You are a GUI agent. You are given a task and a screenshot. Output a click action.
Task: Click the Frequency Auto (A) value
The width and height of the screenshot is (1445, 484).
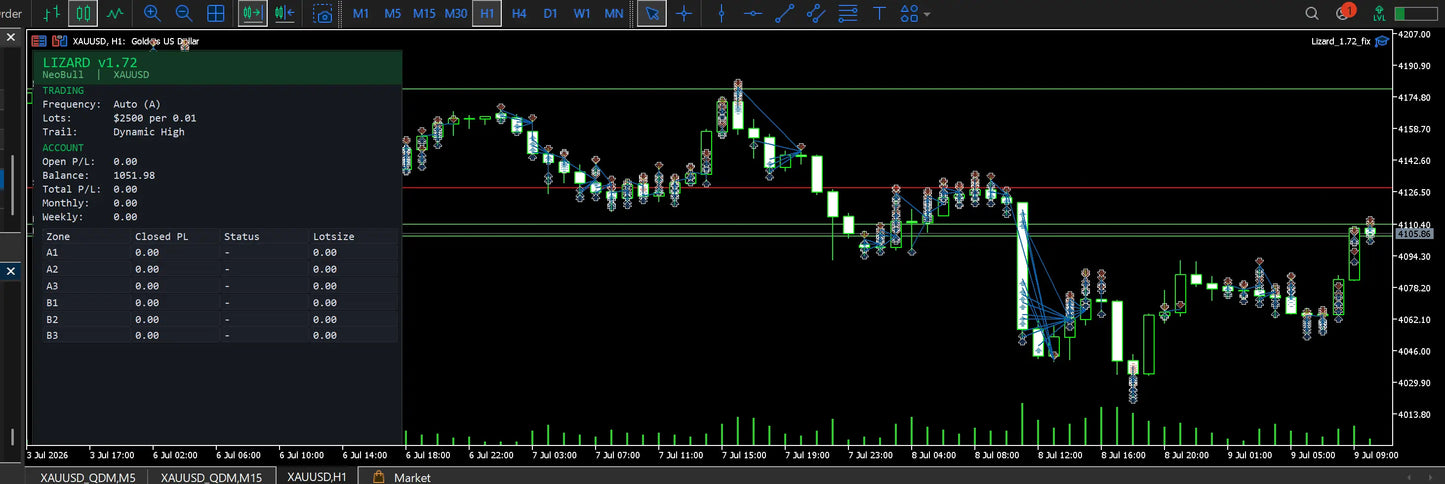(137, 104)
